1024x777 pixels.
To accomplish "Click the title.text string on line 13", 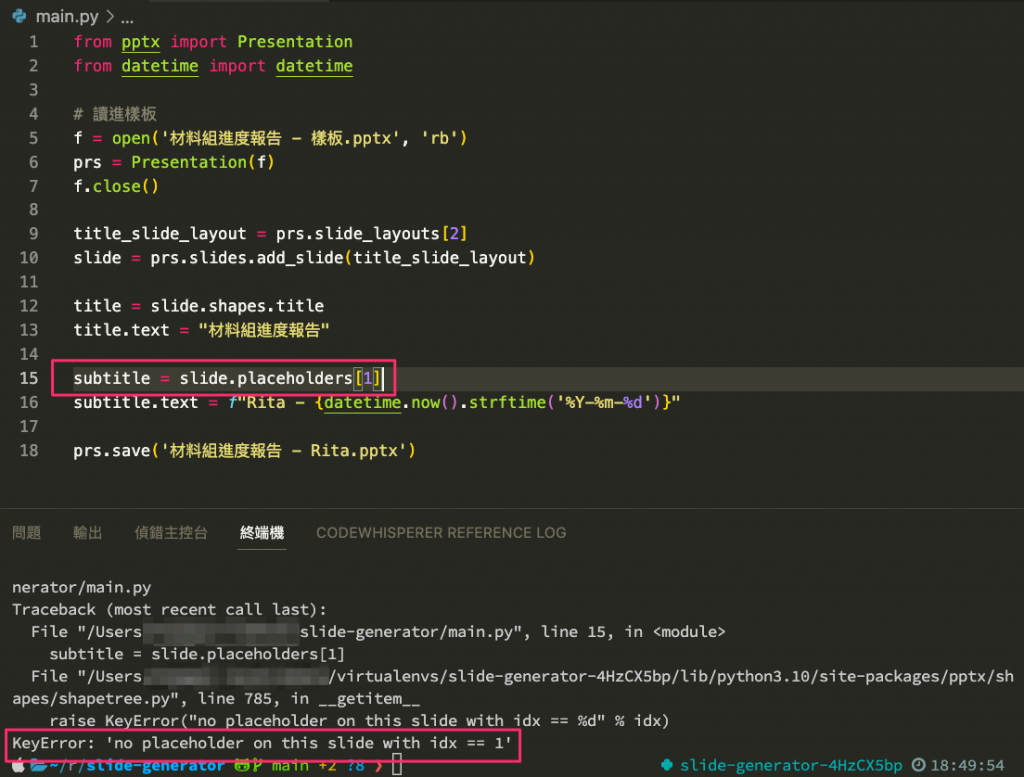I will coord(264,330).
